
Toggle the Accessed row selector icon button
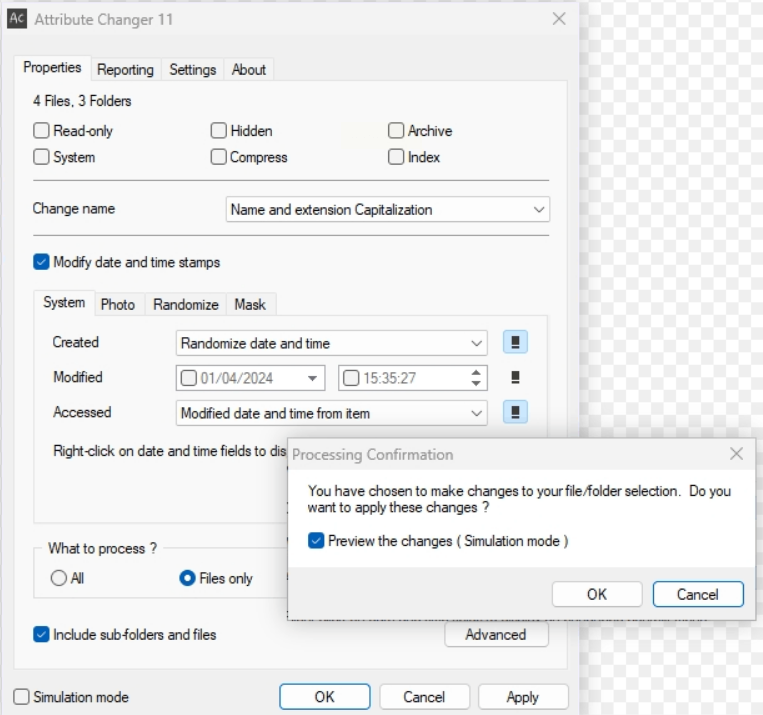515,412
